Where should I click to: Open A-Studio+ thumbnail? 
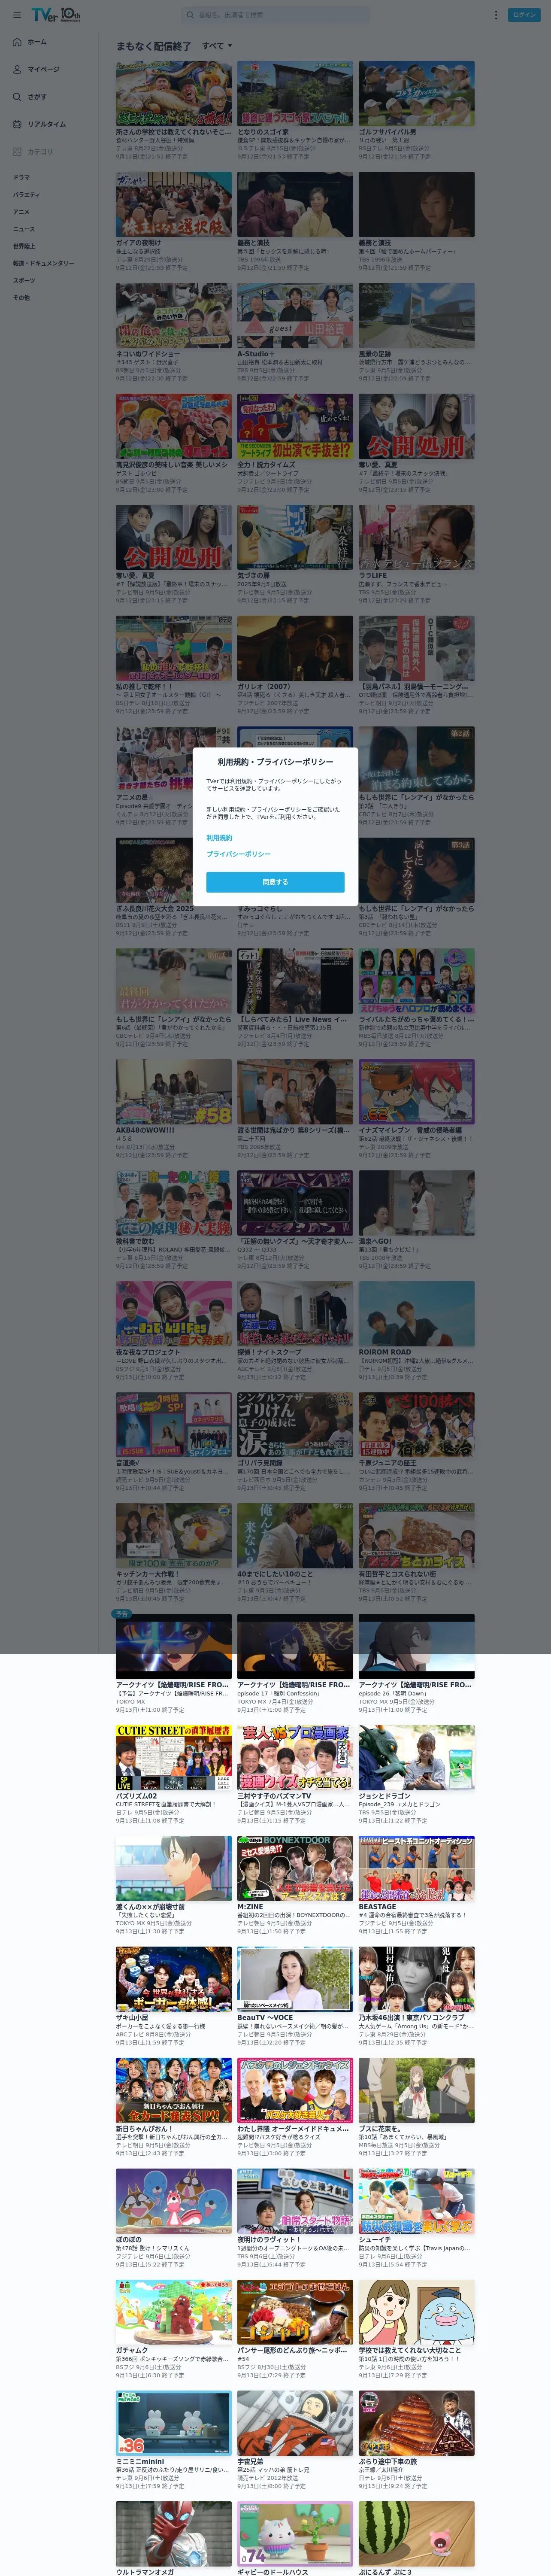coord(294,316)
